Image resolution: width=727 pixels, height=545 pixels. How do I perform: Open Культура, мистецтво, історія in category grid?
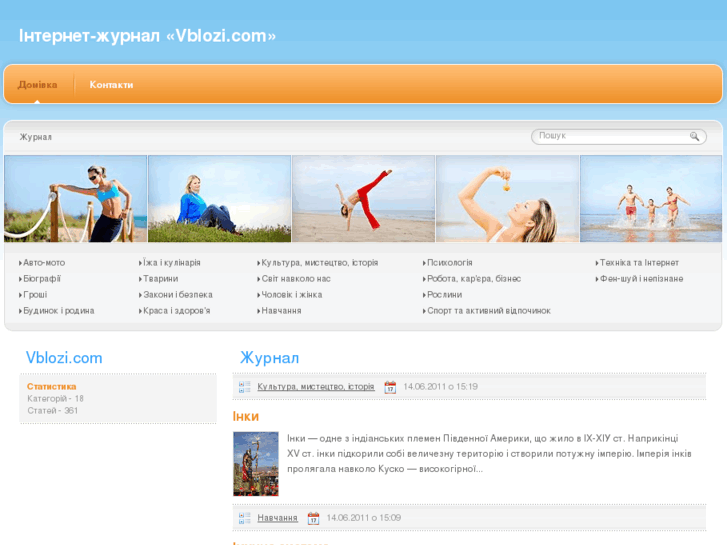[x=319, y=263]
